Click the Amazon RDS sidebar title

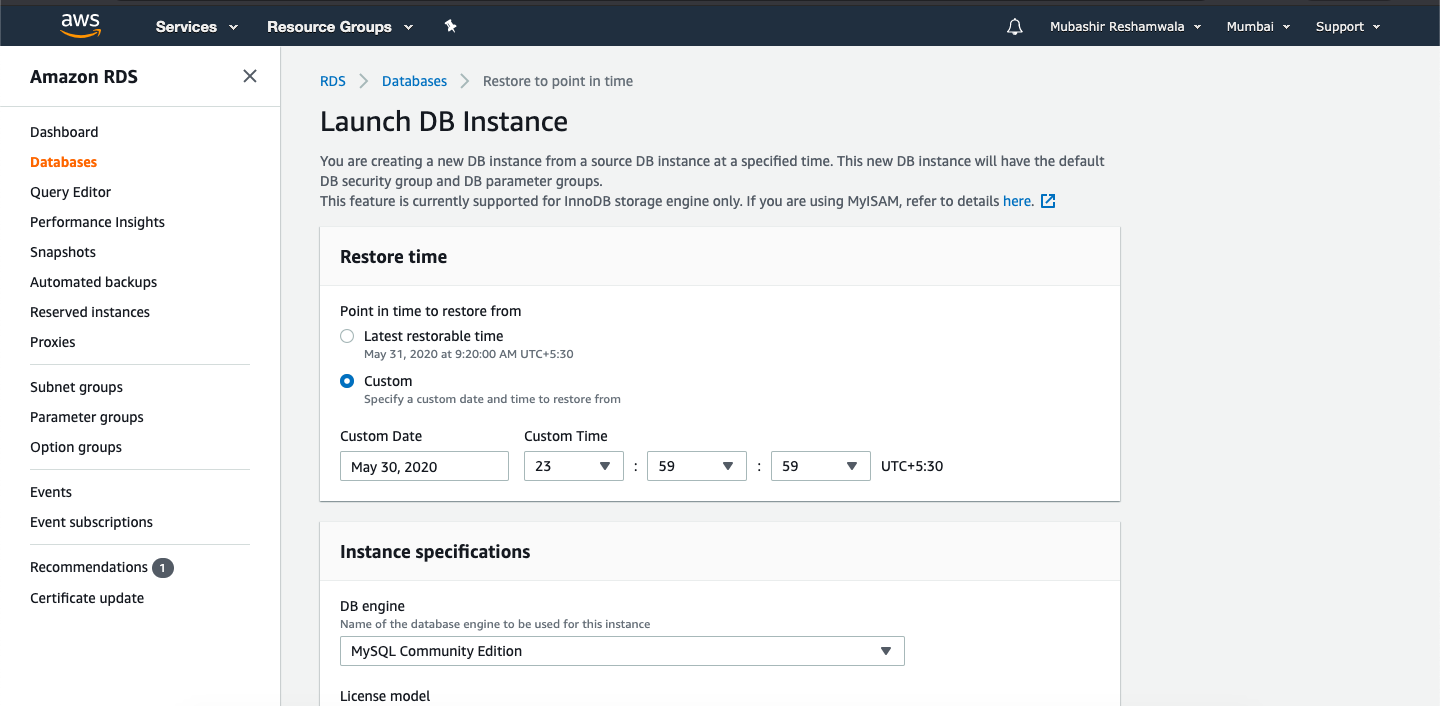pos(84,77)
